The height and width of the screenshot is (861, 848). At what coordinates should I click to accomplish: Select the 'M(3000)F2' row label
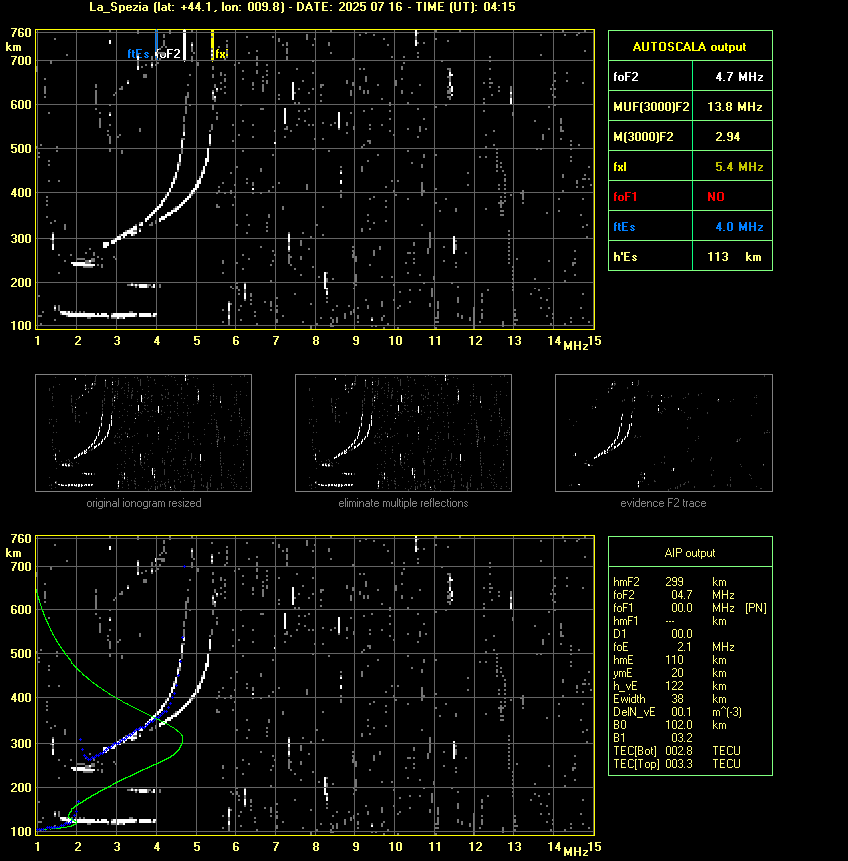(643, 137)
